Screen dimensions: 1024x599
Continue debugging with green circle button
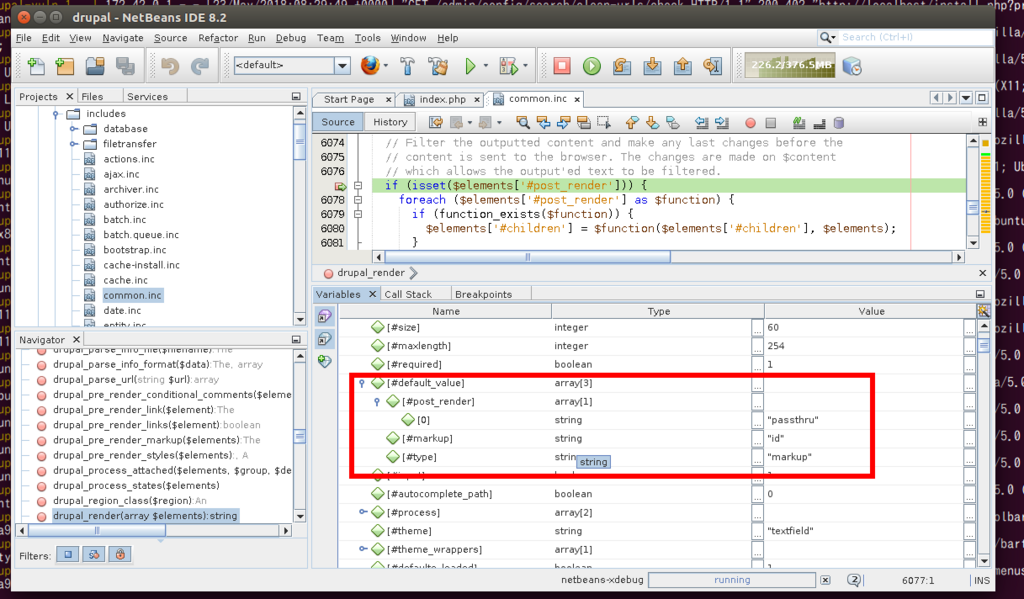592,65
